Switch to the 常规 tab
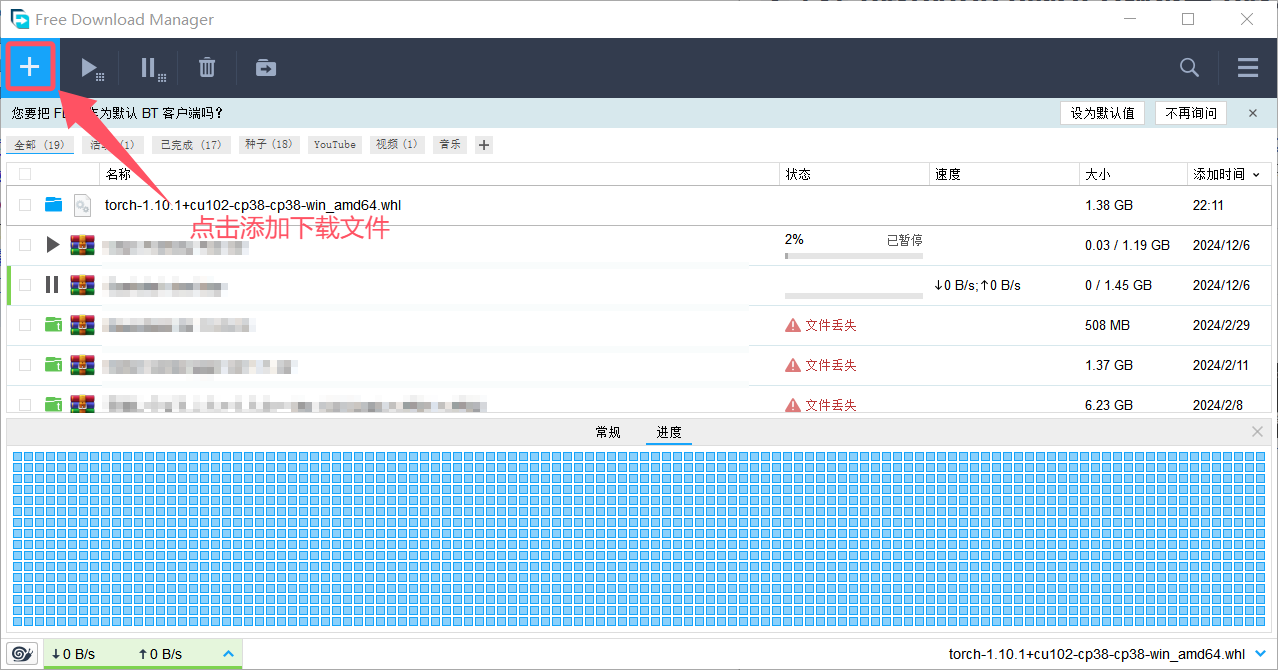 (607, 432)
